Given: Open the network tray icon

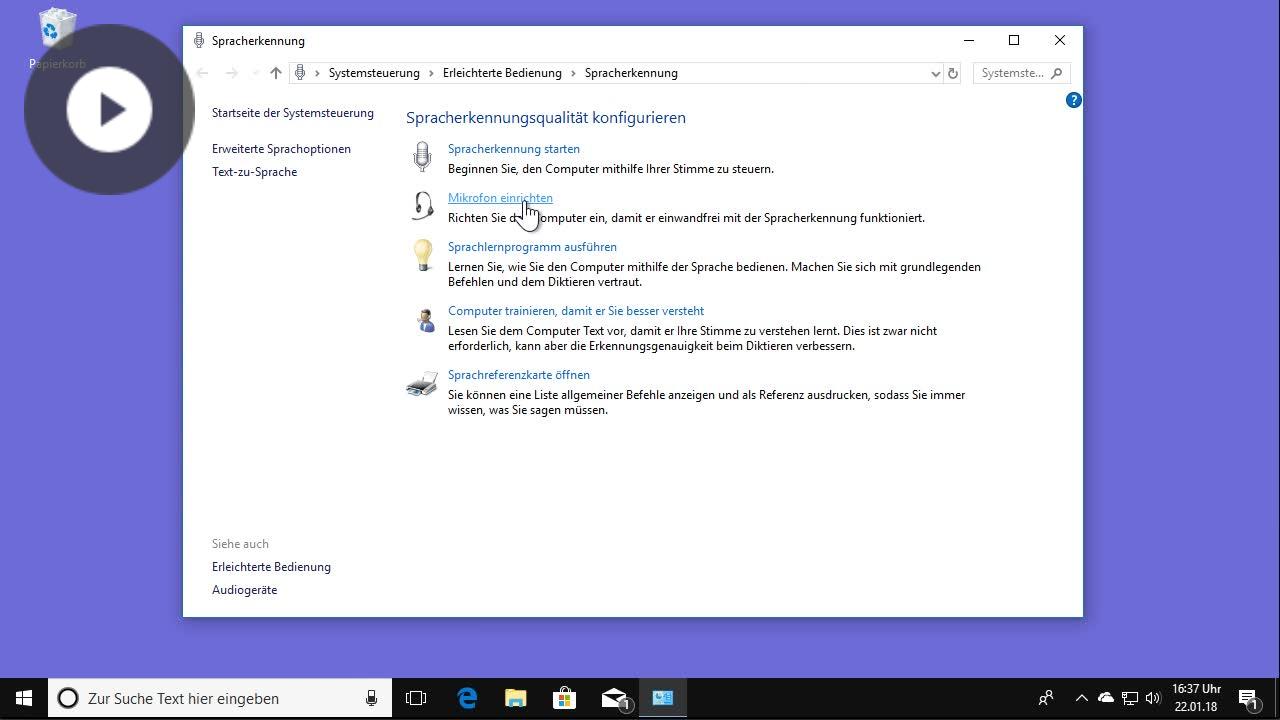Looking at the screenshot, I should pyautogui.click(x=1130, y=698).
